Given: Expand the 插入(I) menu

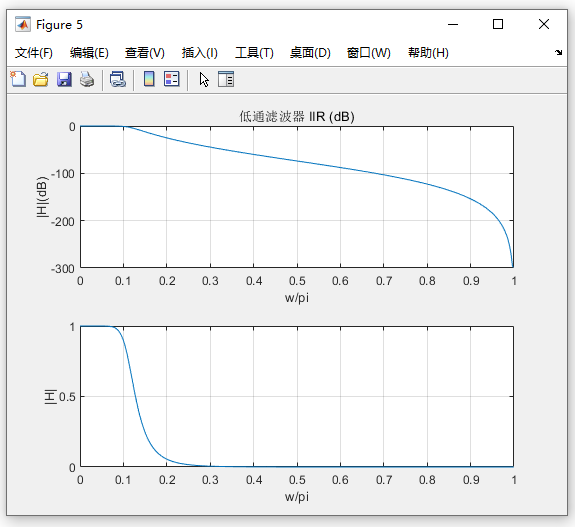Looking at the screenshot, I should point(199,53).
